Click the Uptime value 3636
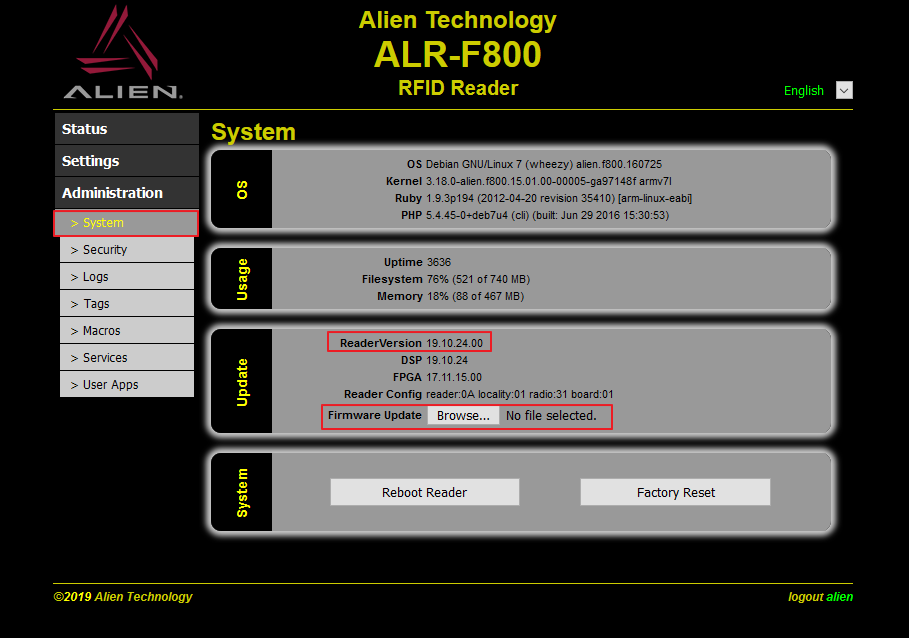 click(x=439, y=263)
